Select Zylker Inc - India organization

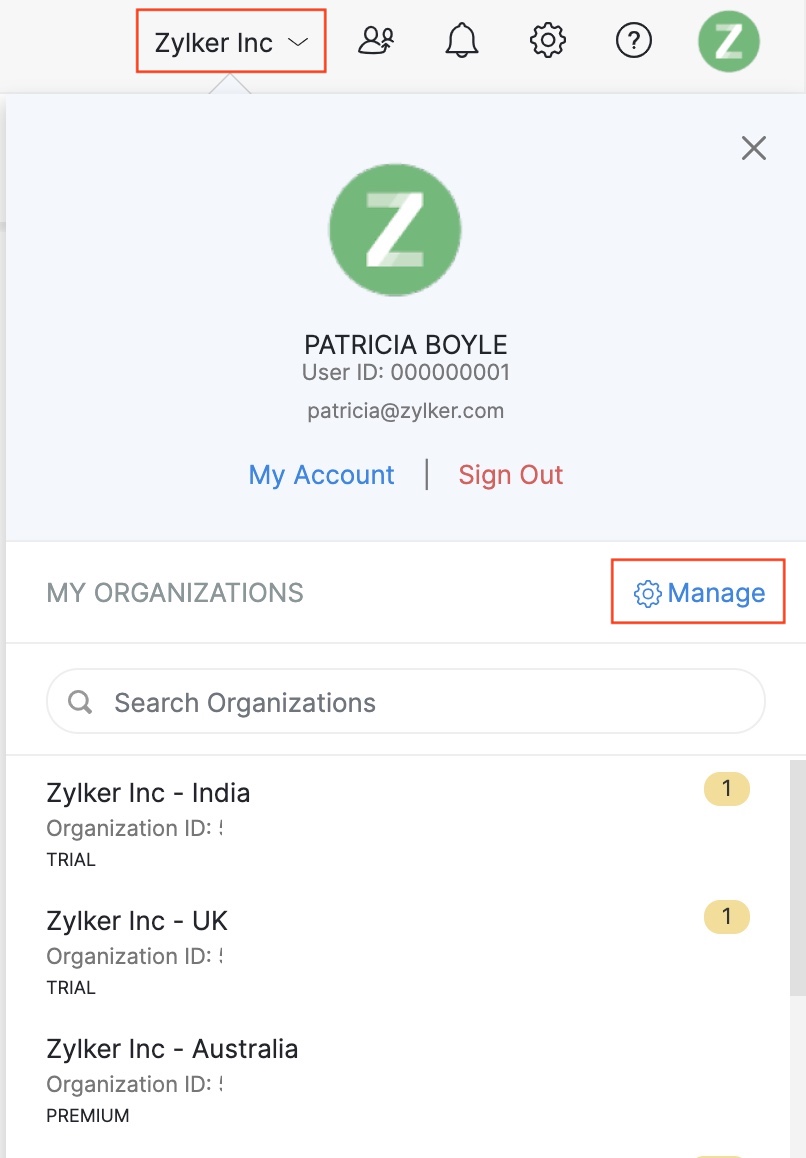coord(148,792)
